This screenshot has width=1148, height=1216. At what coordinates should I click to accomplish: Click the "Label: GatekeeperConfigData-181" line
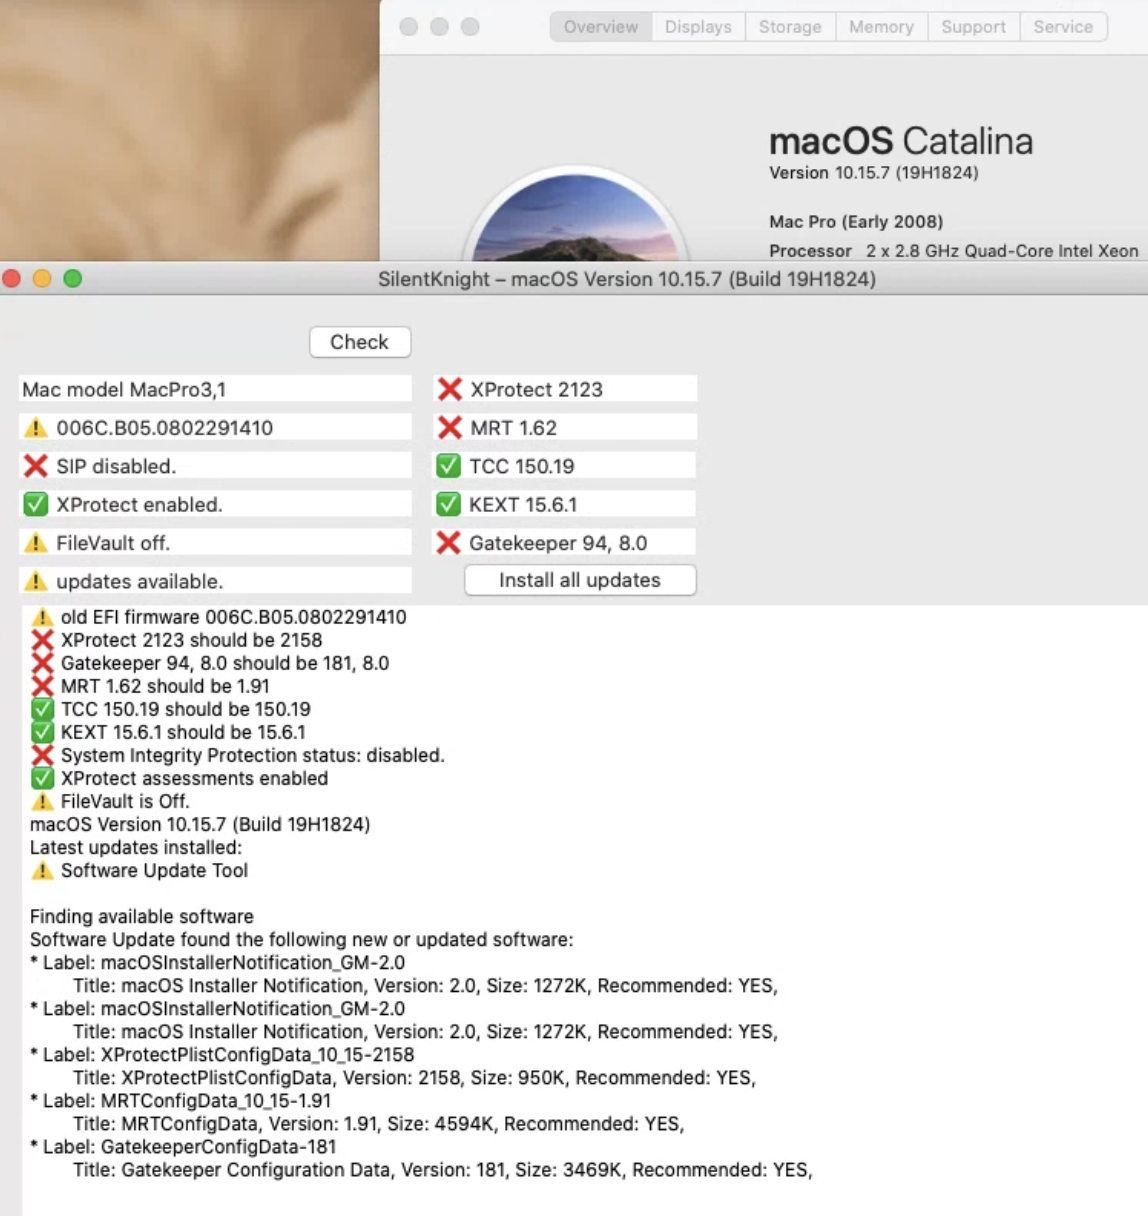point(183,1146)
